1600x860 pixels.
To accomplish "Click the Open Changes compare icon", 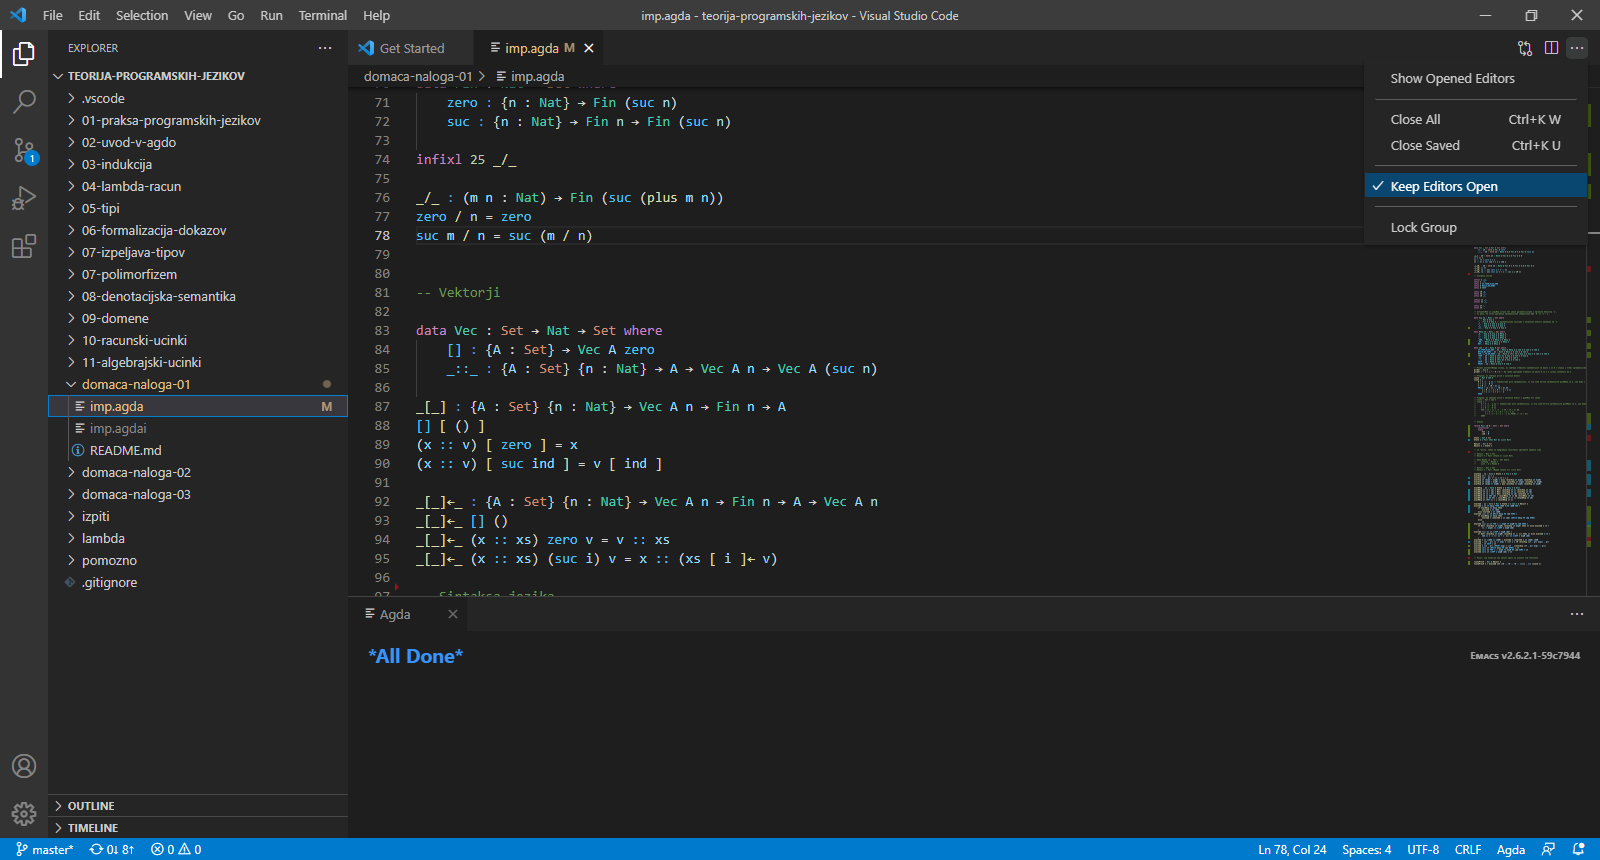I will coord(1525,48).
